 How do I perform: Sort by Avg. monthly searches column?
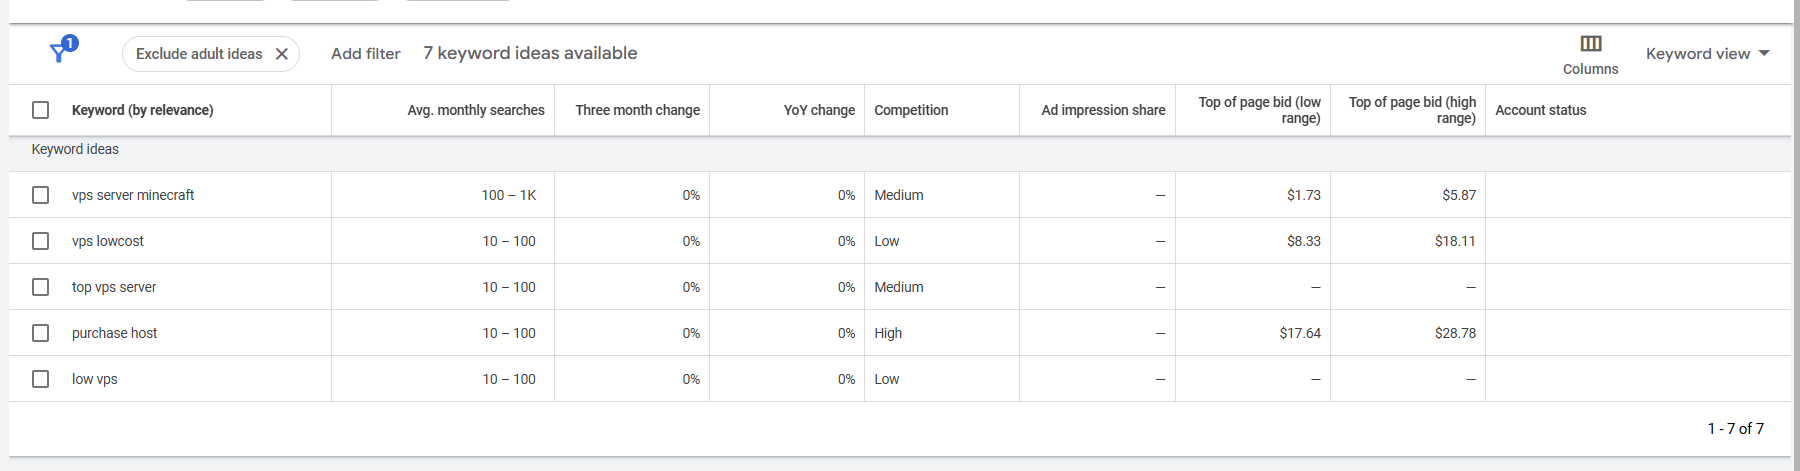[x=475, y=110]
